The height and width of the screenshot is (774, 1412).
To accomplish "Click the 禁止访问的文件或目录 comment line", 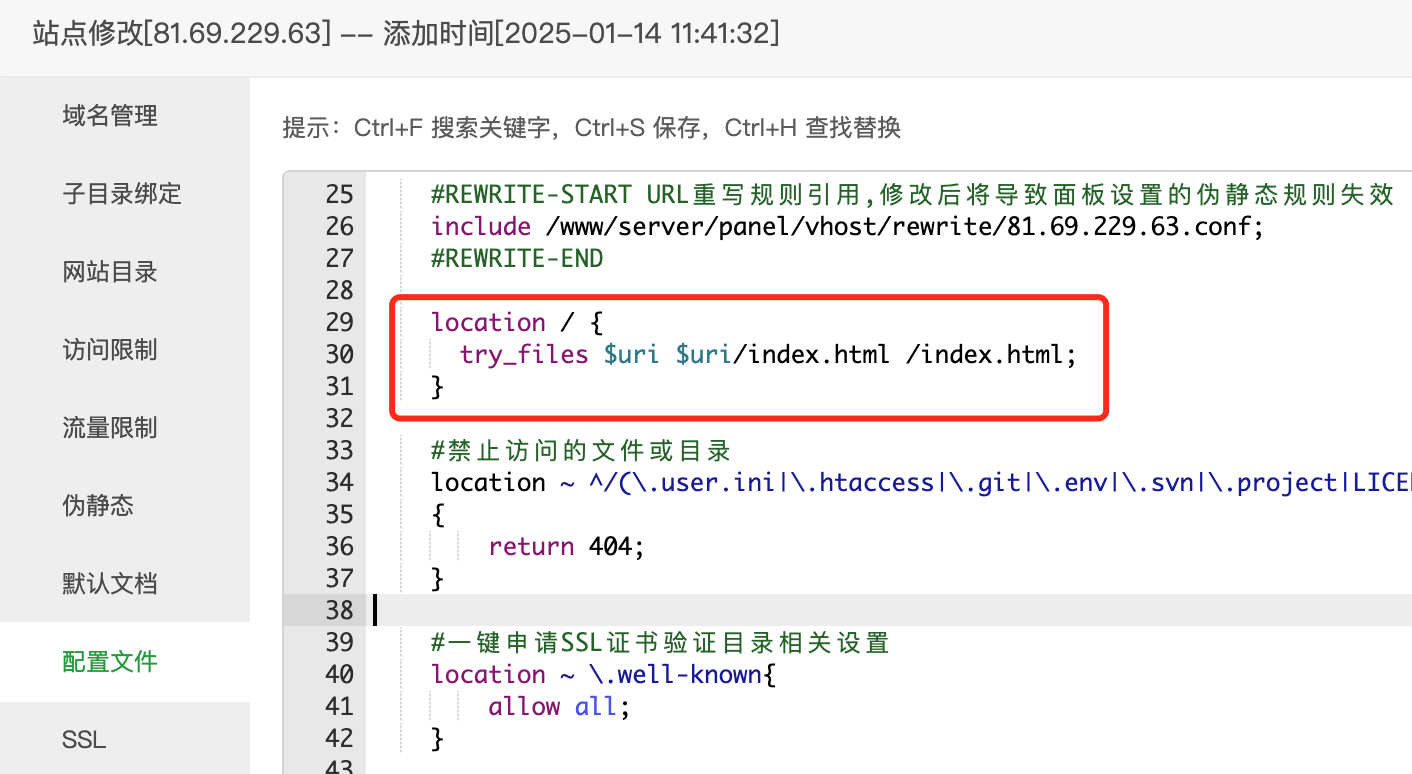I will coord(581,450).
